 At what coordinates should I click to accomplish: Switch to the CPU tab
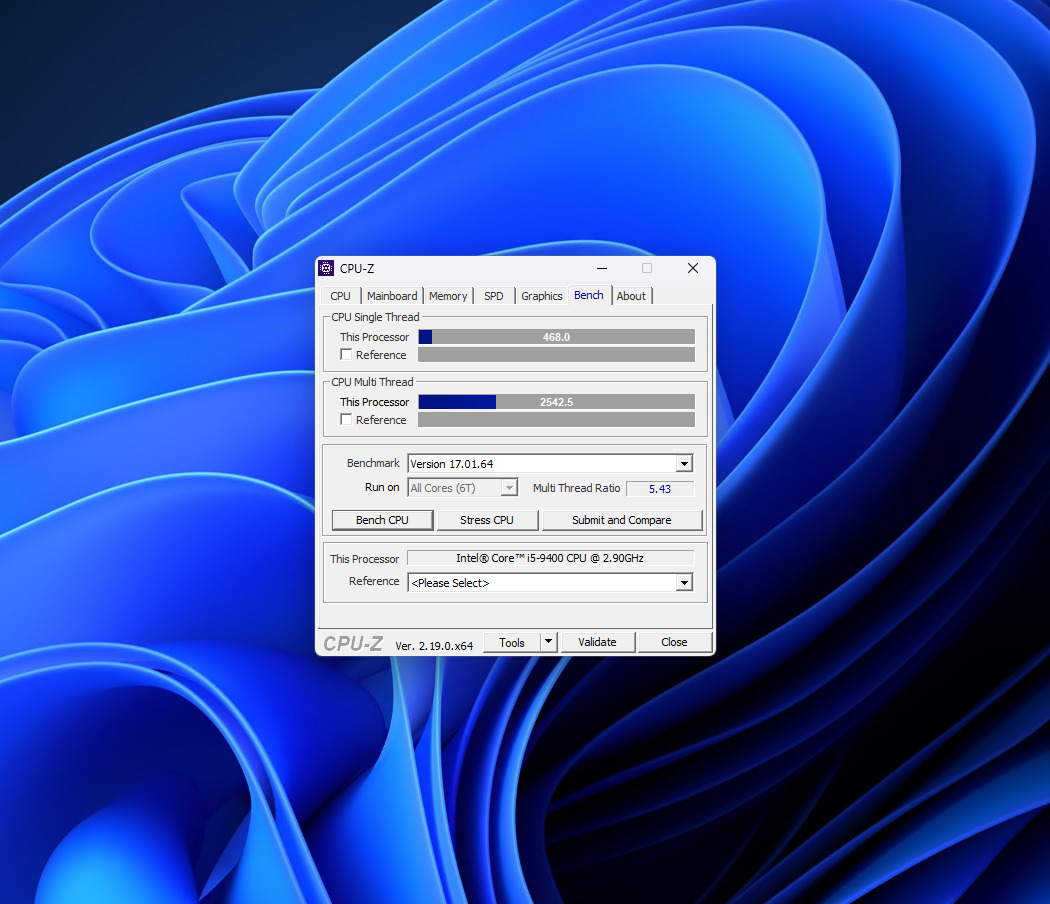[x=340, y=296]
